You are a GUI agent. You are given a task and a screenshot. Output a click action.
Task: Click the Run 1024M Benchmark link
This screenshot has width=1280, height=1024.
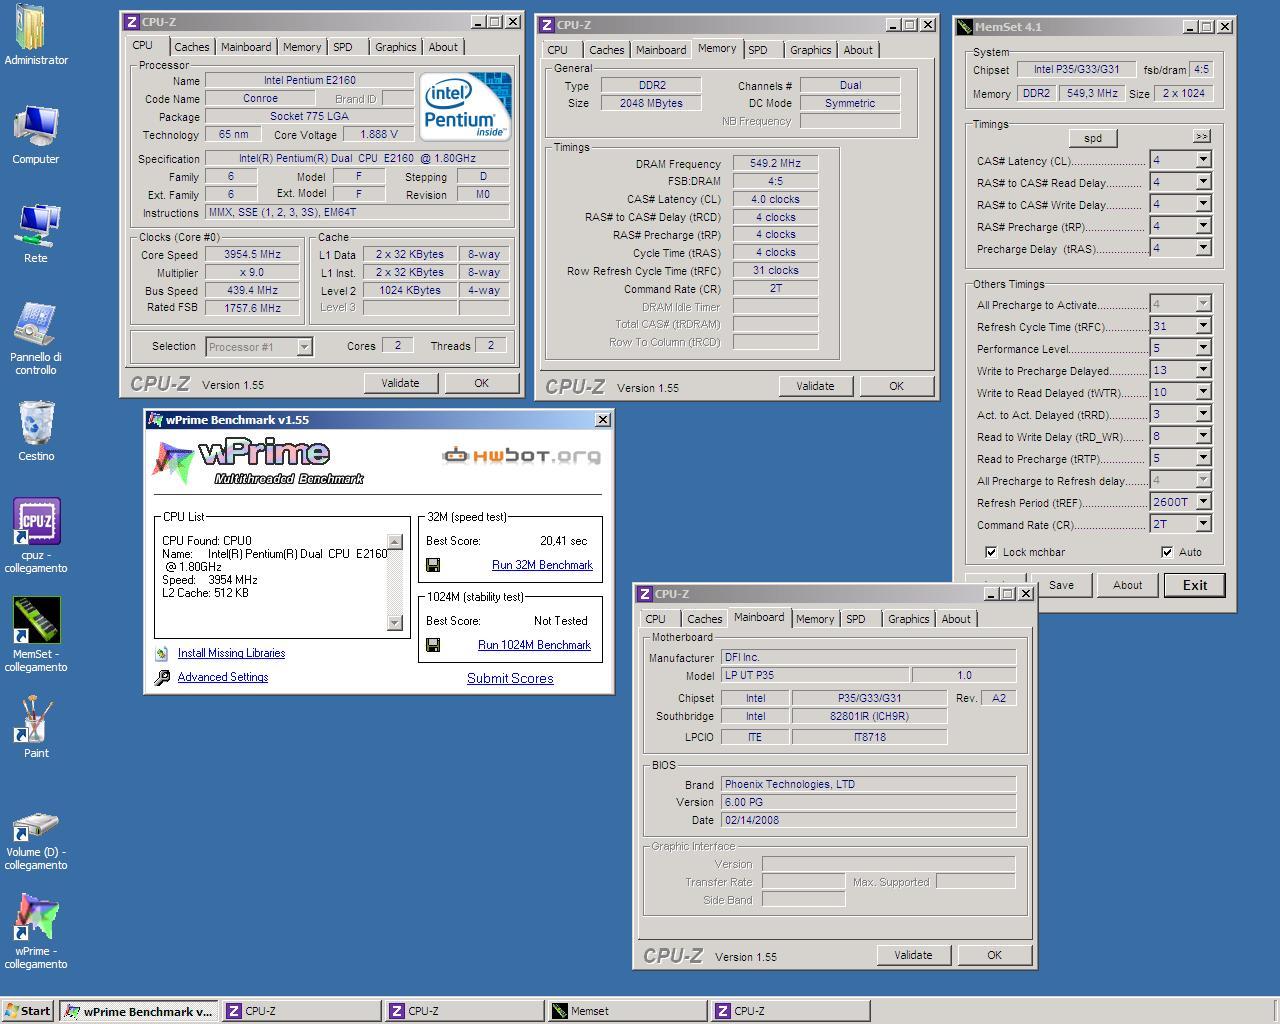(x=534, y=645)
